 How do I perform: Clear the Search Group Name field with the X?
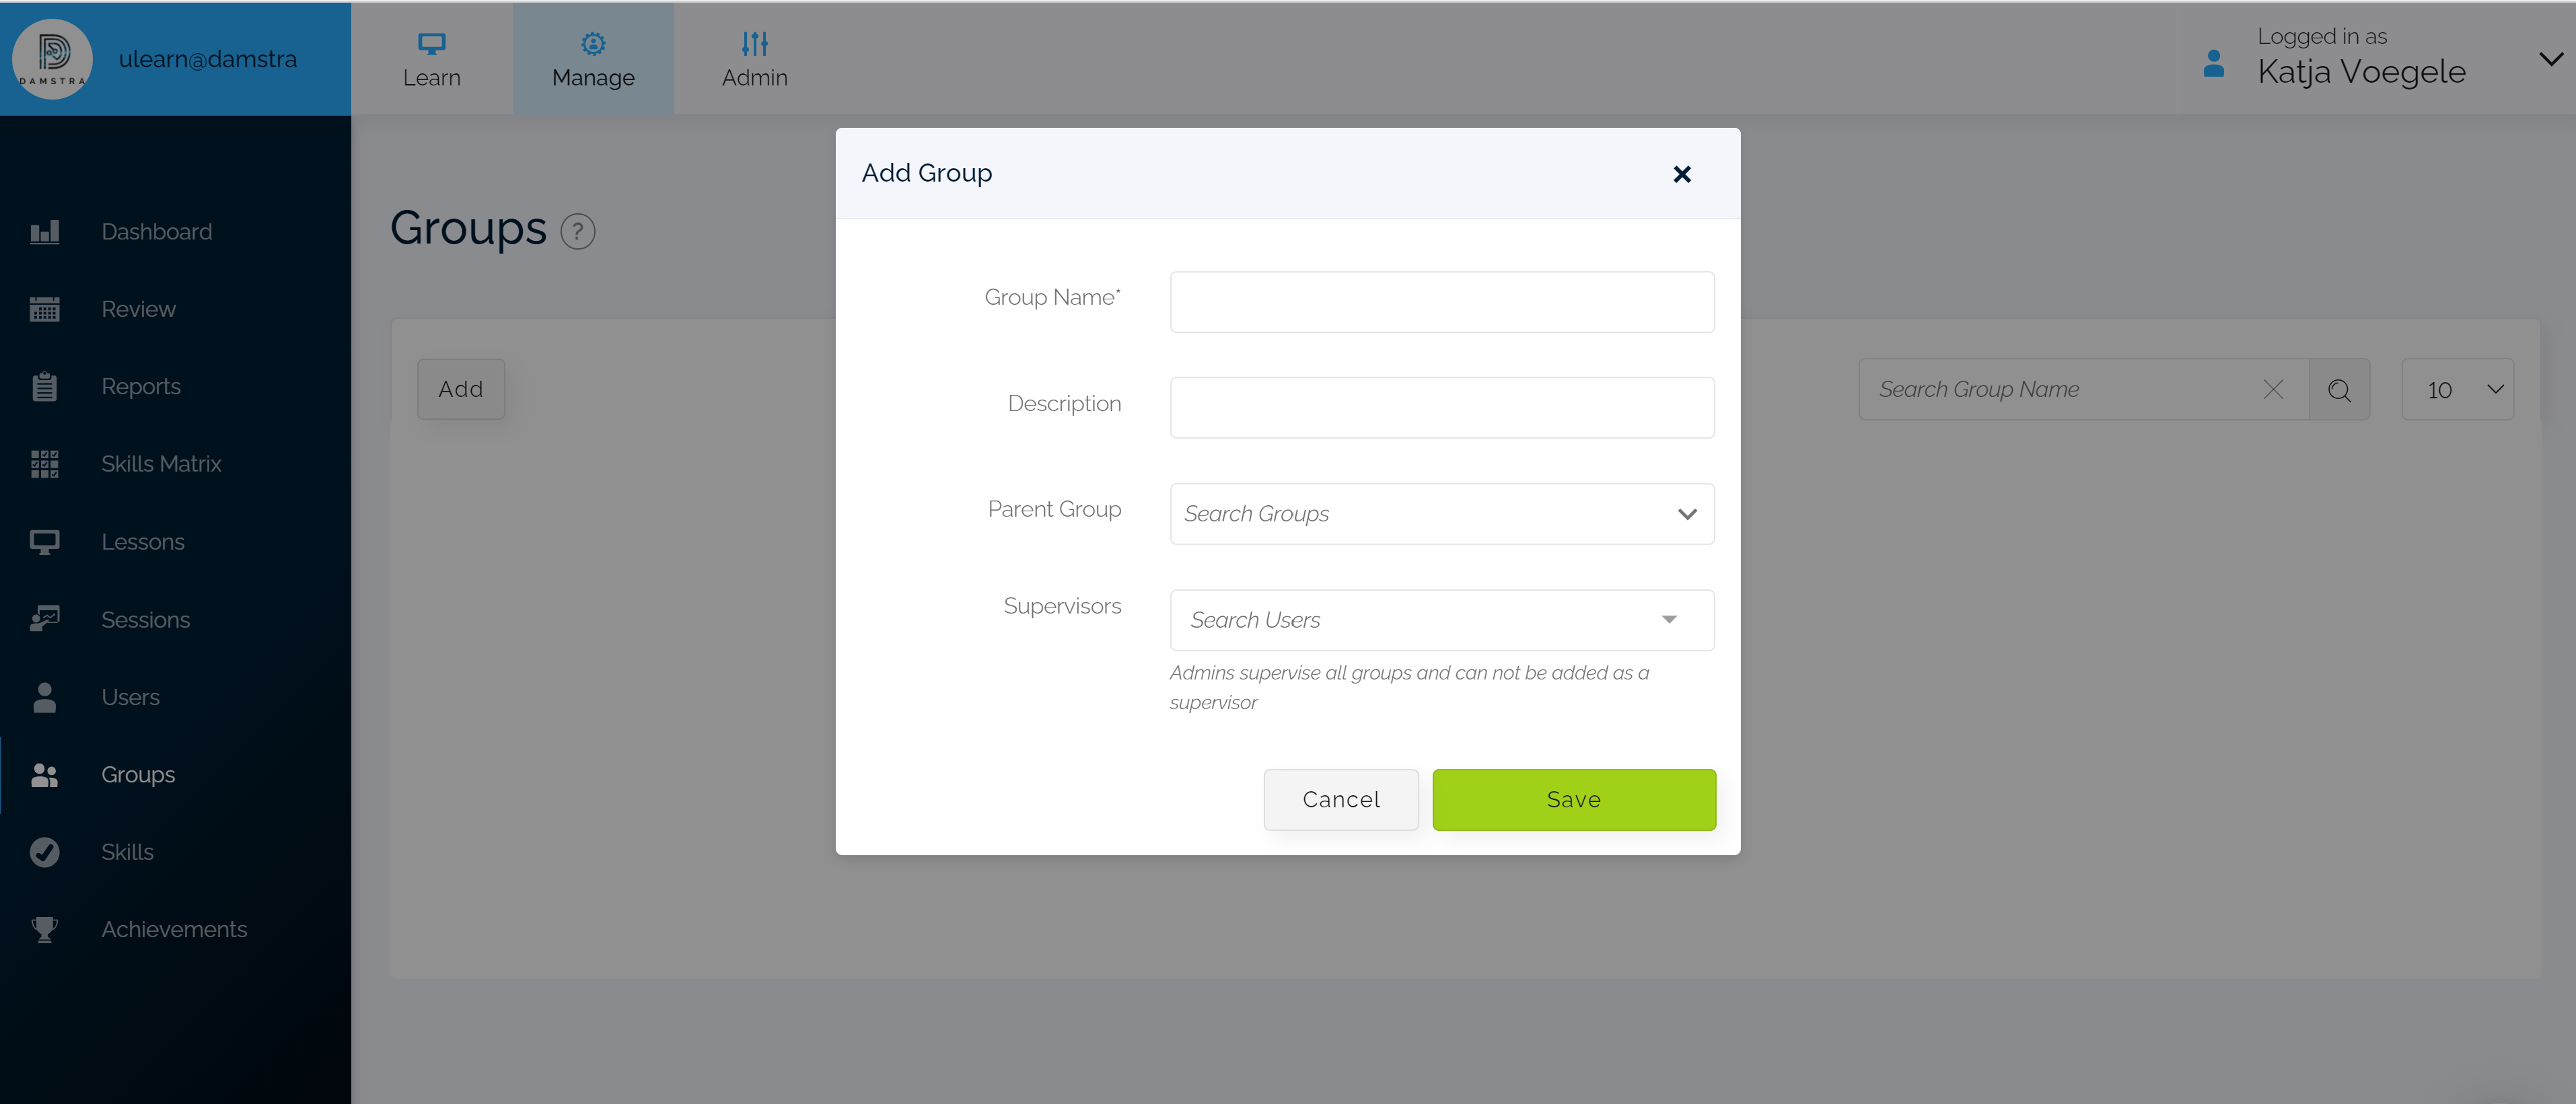[x=2273, y=390]
